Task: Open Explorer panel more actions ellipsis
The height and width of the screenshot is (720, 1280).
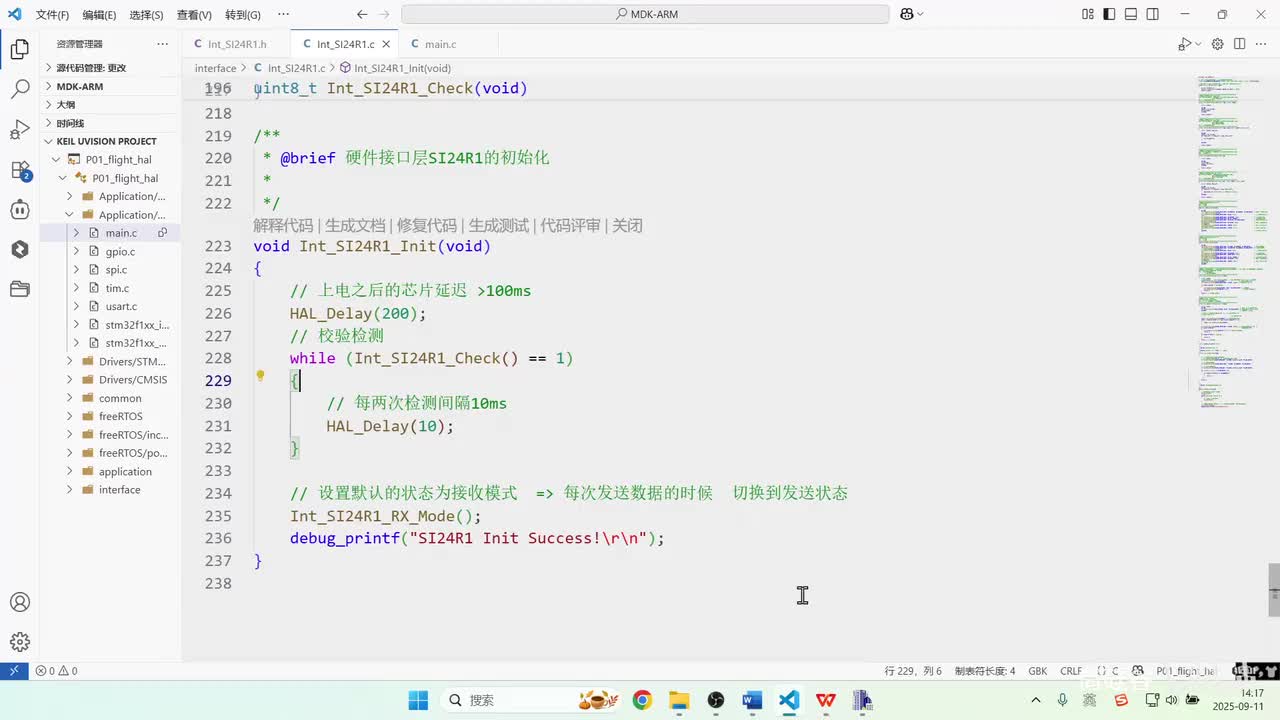Action: click(163, 44)
